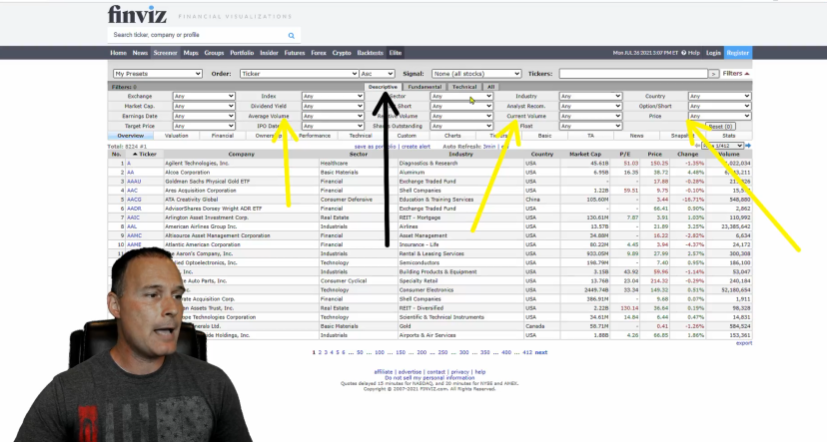
Task: Open Elite in the navigation bar
Action: point(395,53)
